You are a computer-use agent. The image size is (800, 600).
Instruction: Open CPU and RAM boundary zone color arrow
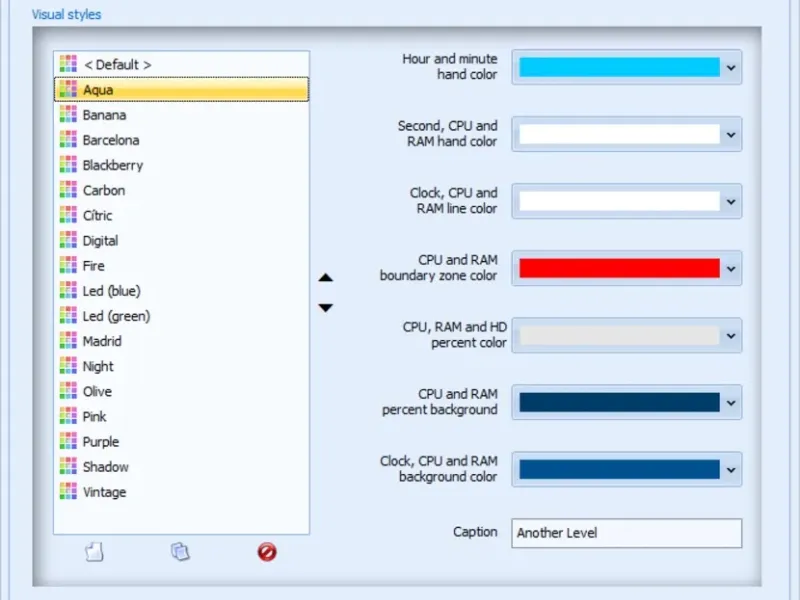click(731, 268)
